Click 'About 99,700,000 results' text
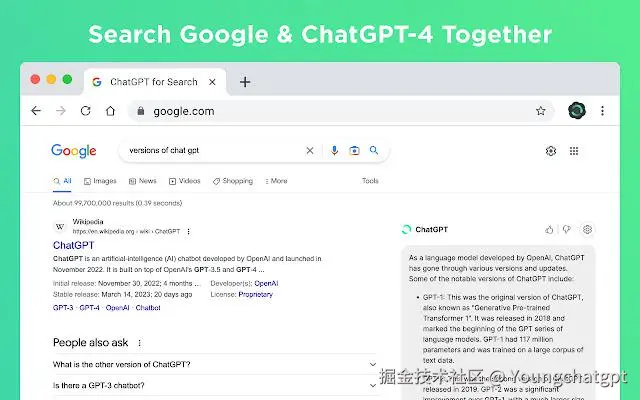The image size is (640, 400). 118,203
